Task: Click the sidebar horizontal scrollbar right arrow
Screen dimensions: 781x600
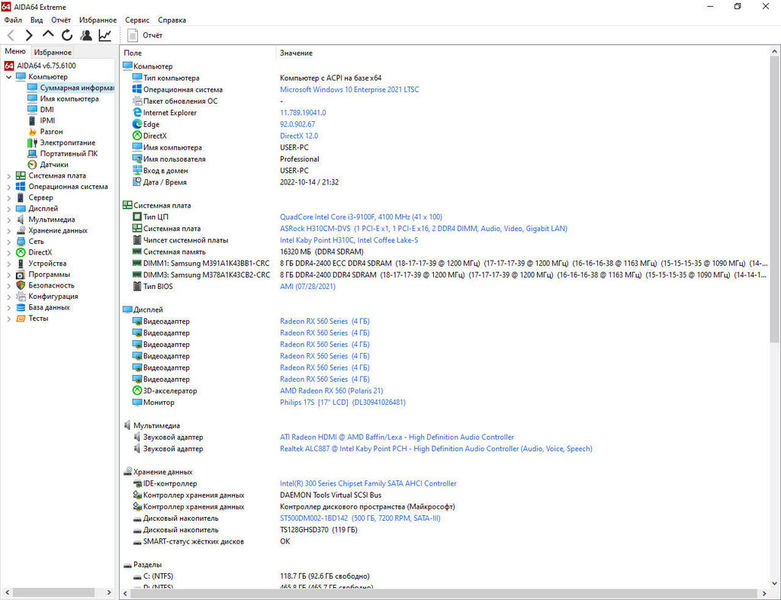Action: click(x=109, y=593)
